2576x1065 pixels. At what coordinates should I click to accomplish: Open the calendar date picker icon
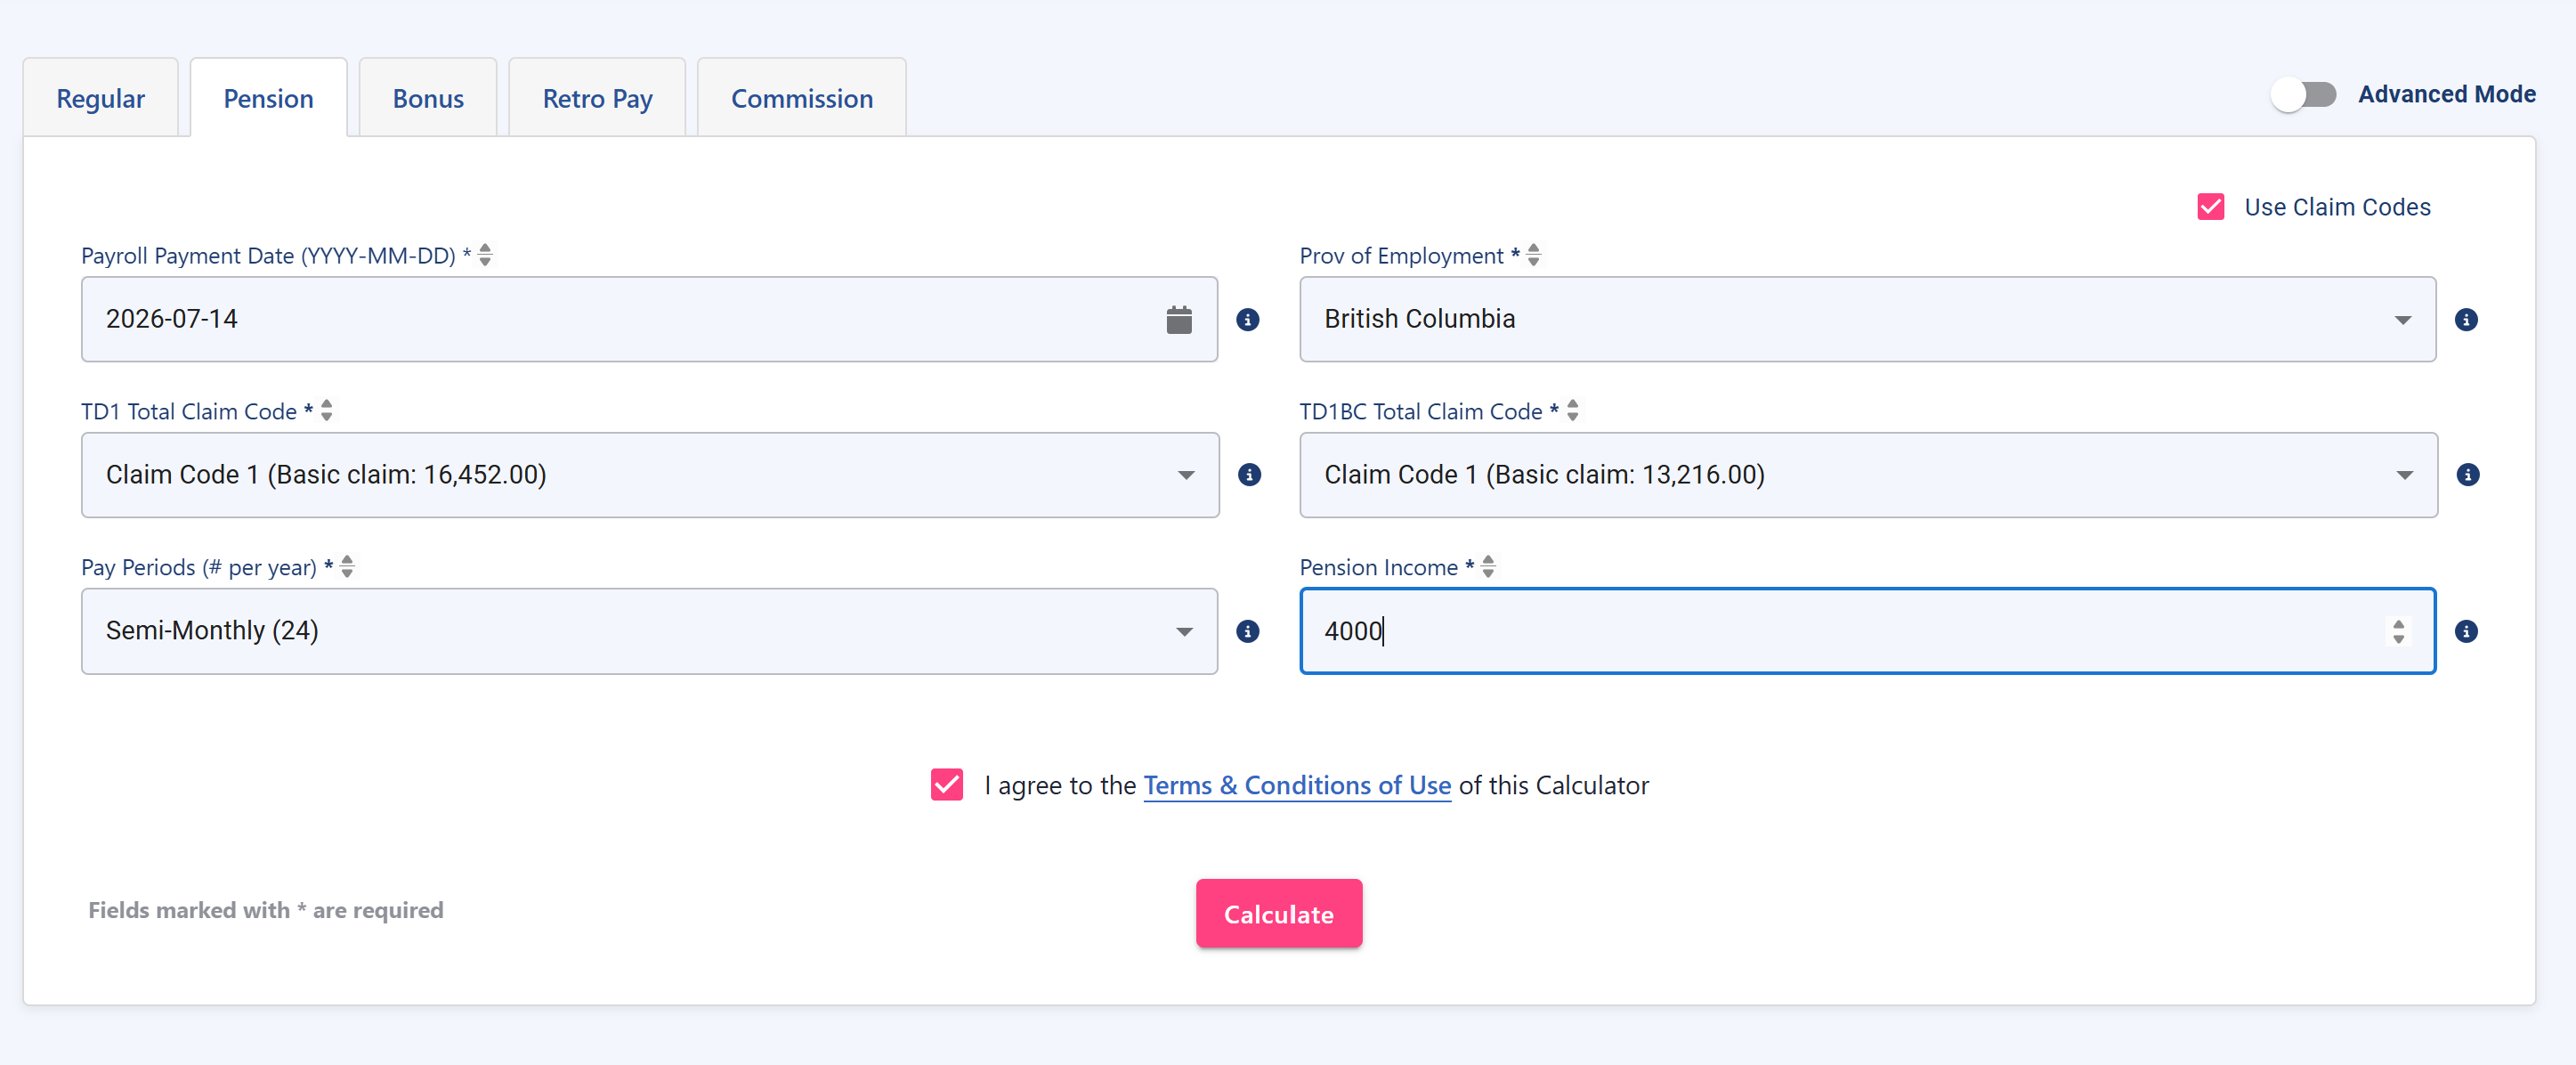click(1179, 320)
